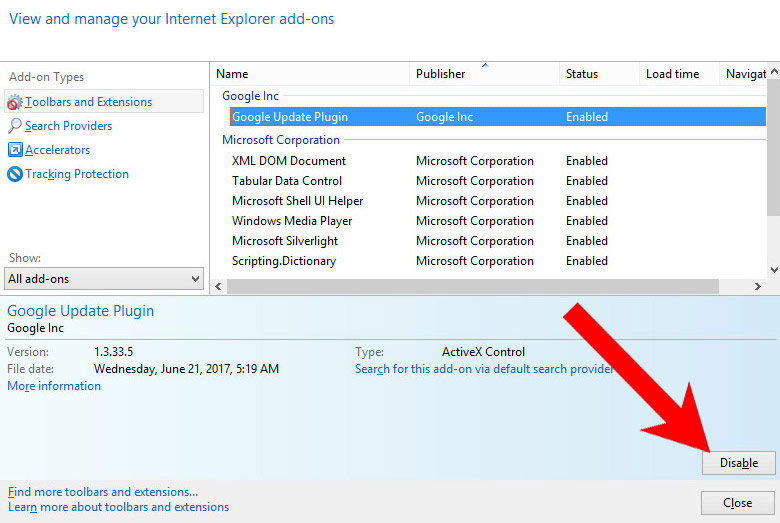
Task: Click the Google Update Plugin details heading
Action: coord(81,311)
